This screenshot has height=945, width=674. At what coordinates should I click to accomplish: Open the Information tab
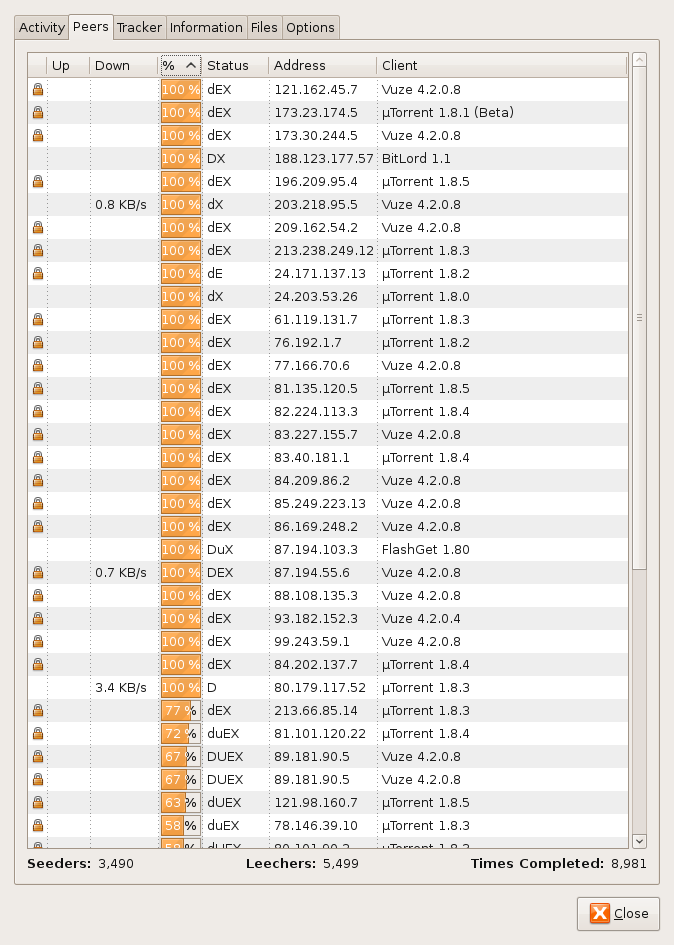tap(206, 28)
